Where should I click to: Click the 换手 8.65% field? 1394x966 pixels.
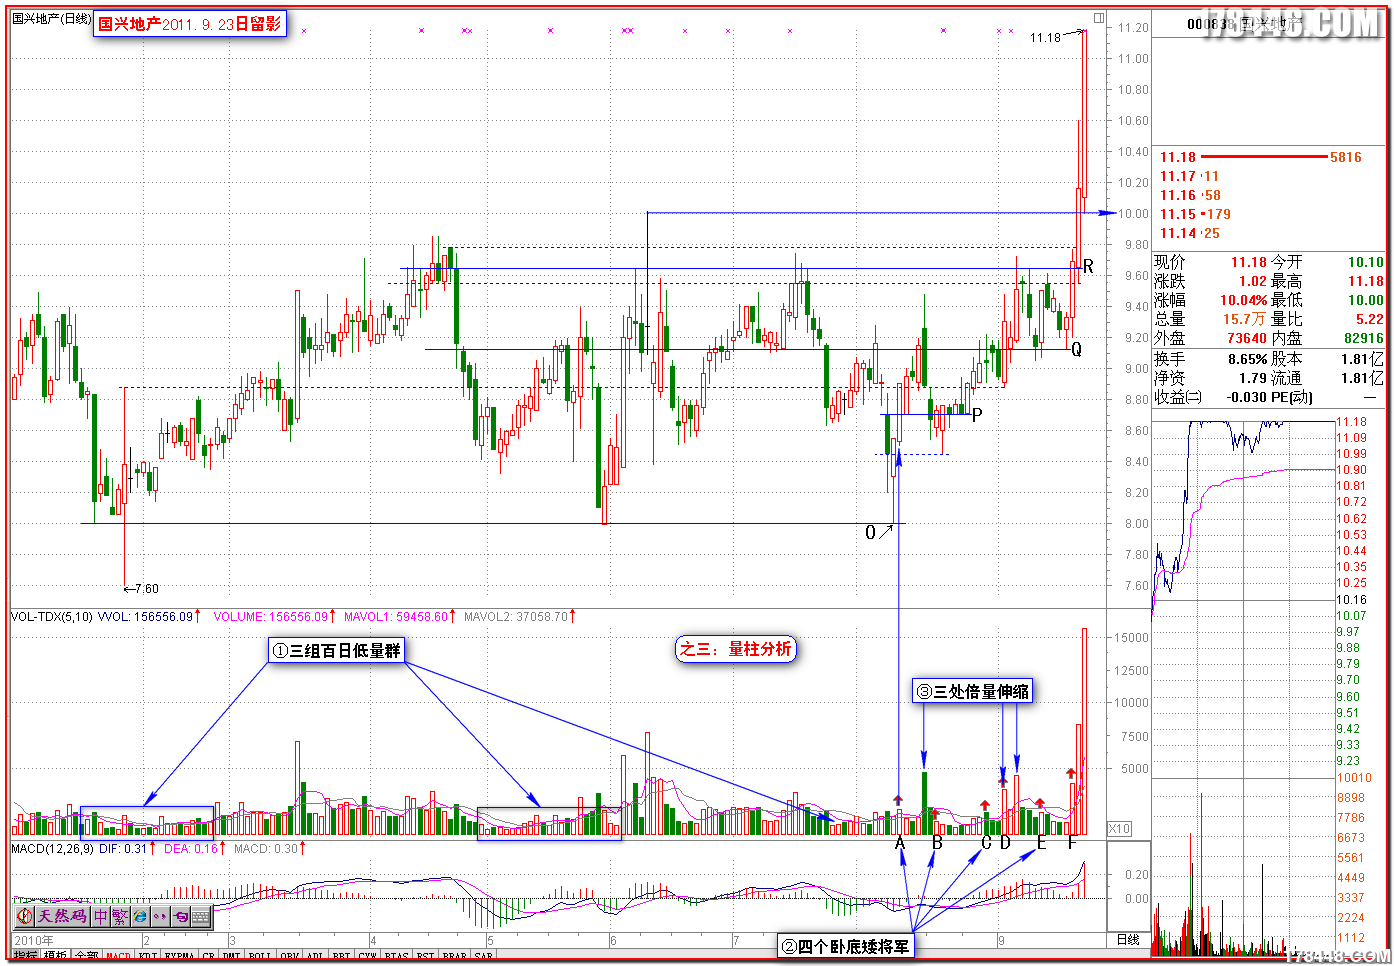[1211, 359]
